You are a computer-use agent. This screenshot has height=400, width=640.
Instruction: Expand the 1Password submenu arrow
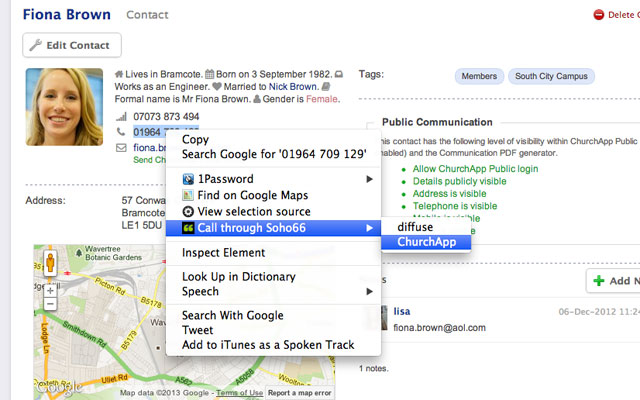point(370,179)
